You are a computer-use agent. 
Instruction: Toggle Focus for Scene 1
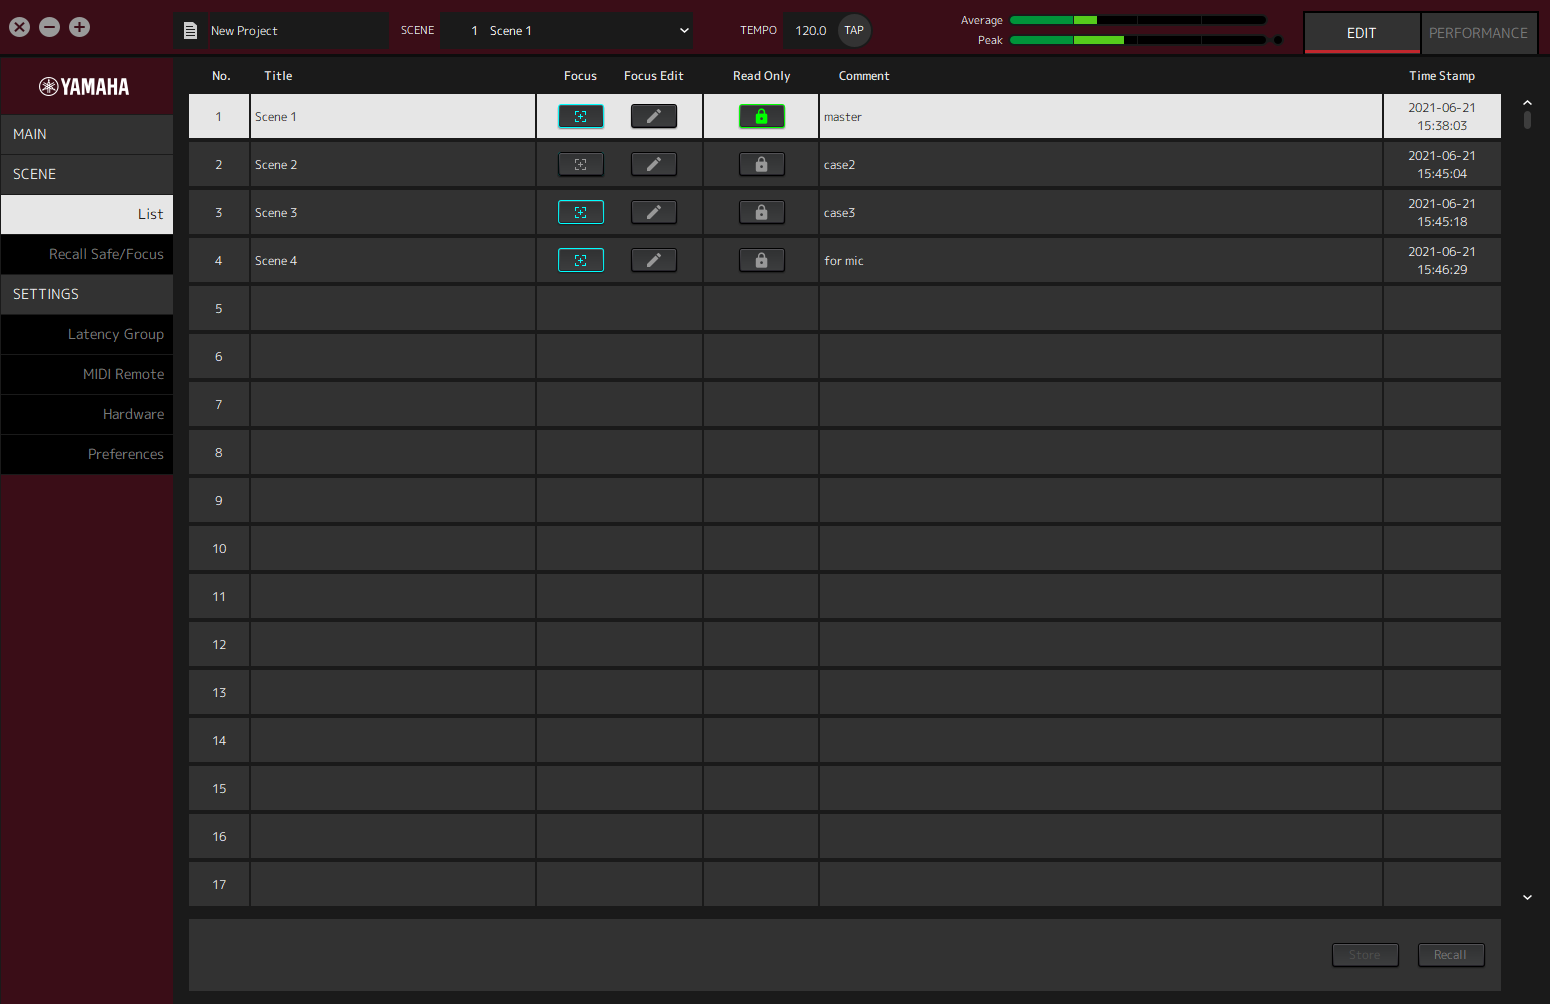click(580, 116)
